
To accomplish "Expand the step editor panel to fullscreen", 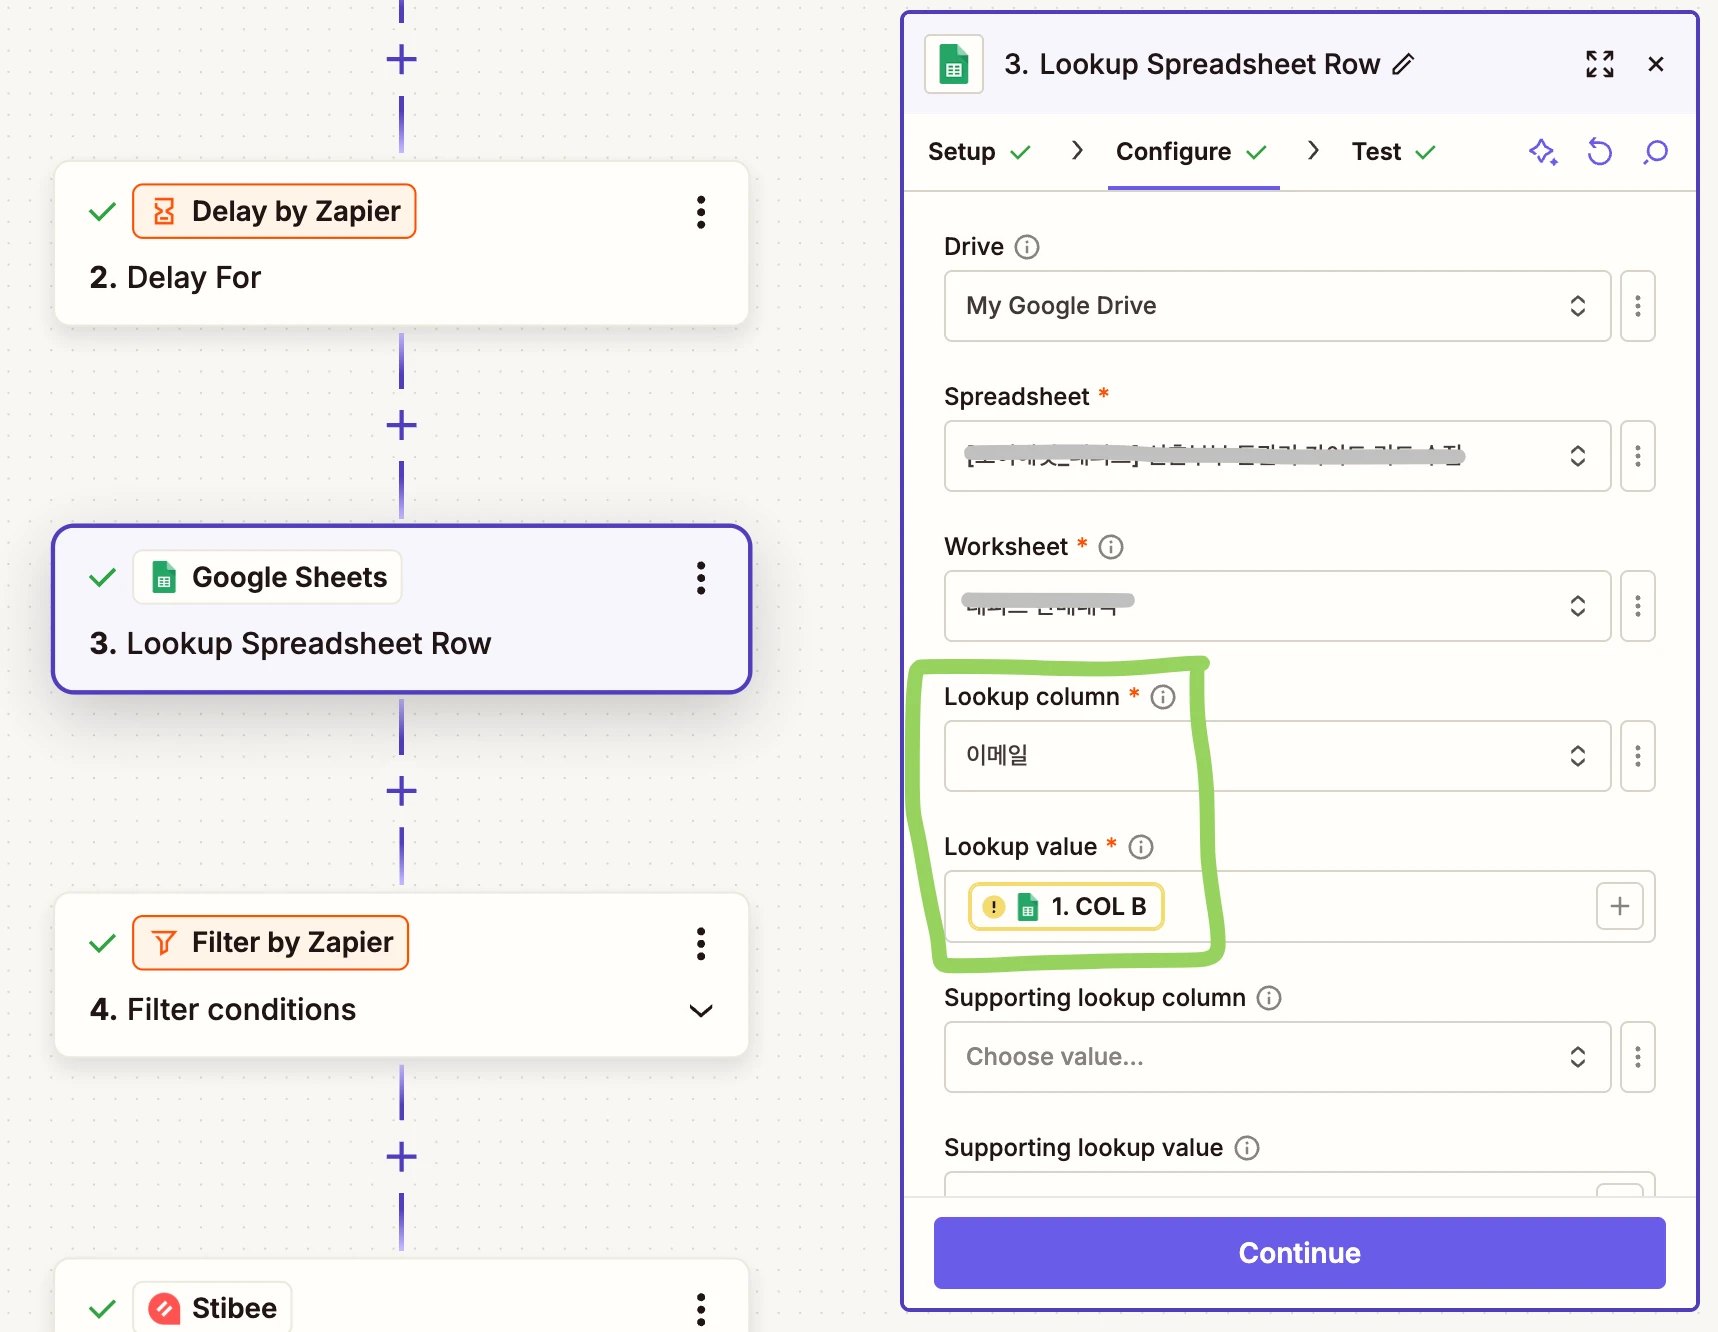I will tap(1599, 65).
